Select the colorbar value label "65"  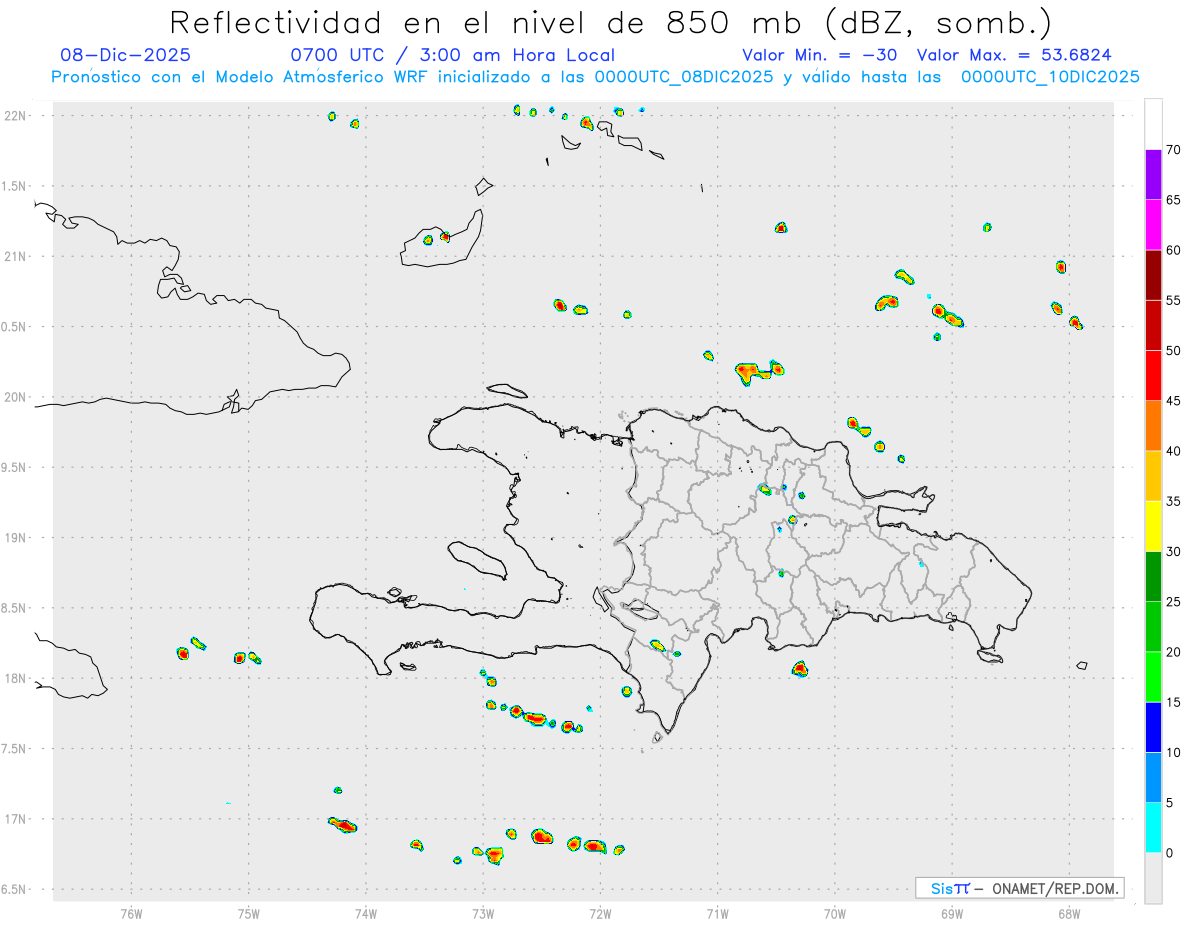tap(1173, 200)
